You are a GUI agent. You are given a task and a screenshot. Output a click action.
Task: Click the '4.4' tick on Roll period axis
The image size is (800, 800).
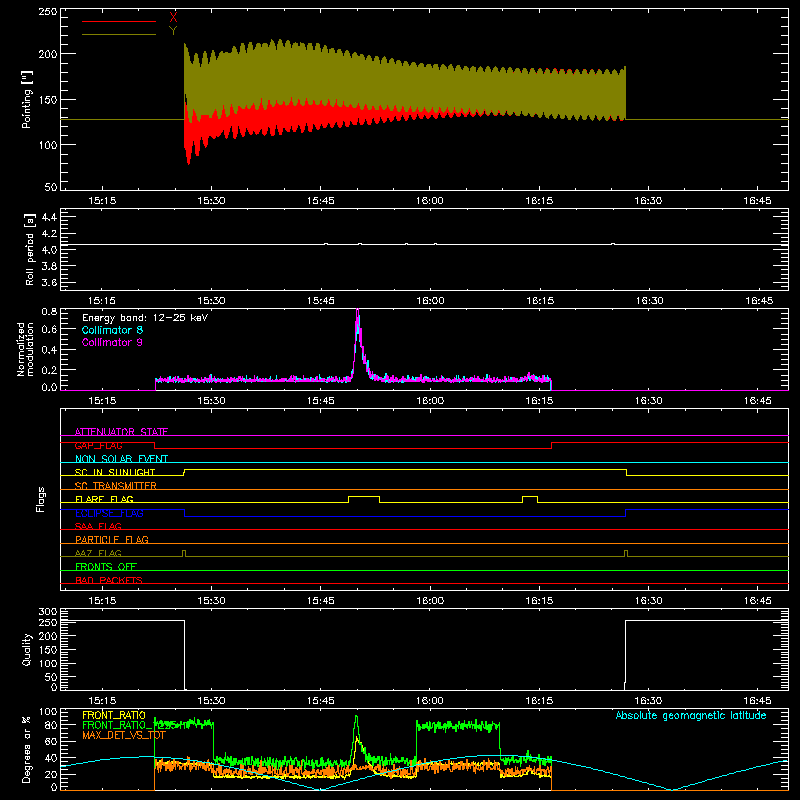(x=49, y=217)
